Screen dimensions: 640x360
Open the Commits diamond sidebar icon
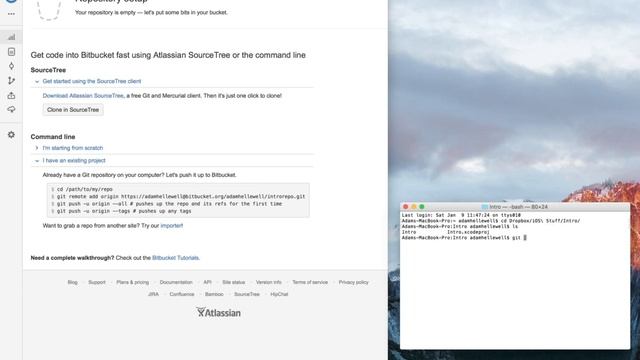pos(11,66)
